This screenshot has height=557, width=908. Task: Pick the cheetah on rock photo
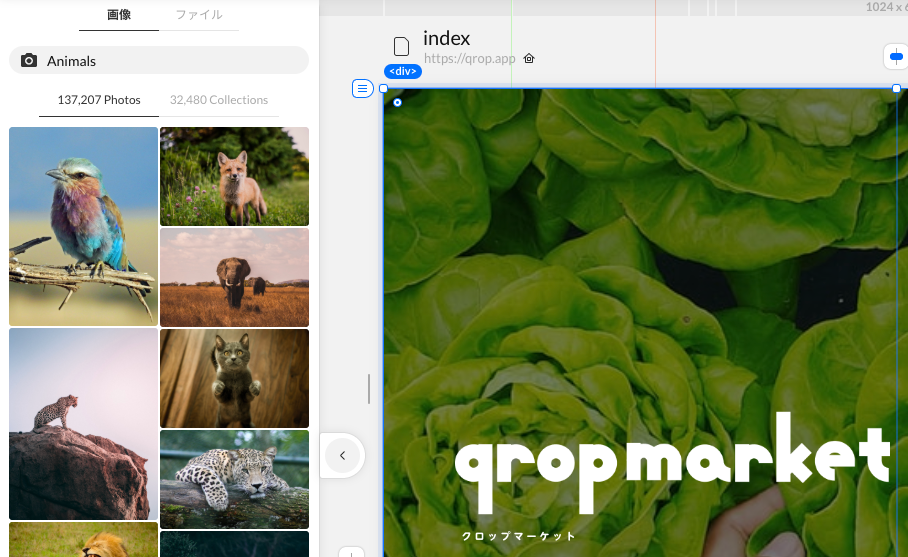[x=83, y=424]
